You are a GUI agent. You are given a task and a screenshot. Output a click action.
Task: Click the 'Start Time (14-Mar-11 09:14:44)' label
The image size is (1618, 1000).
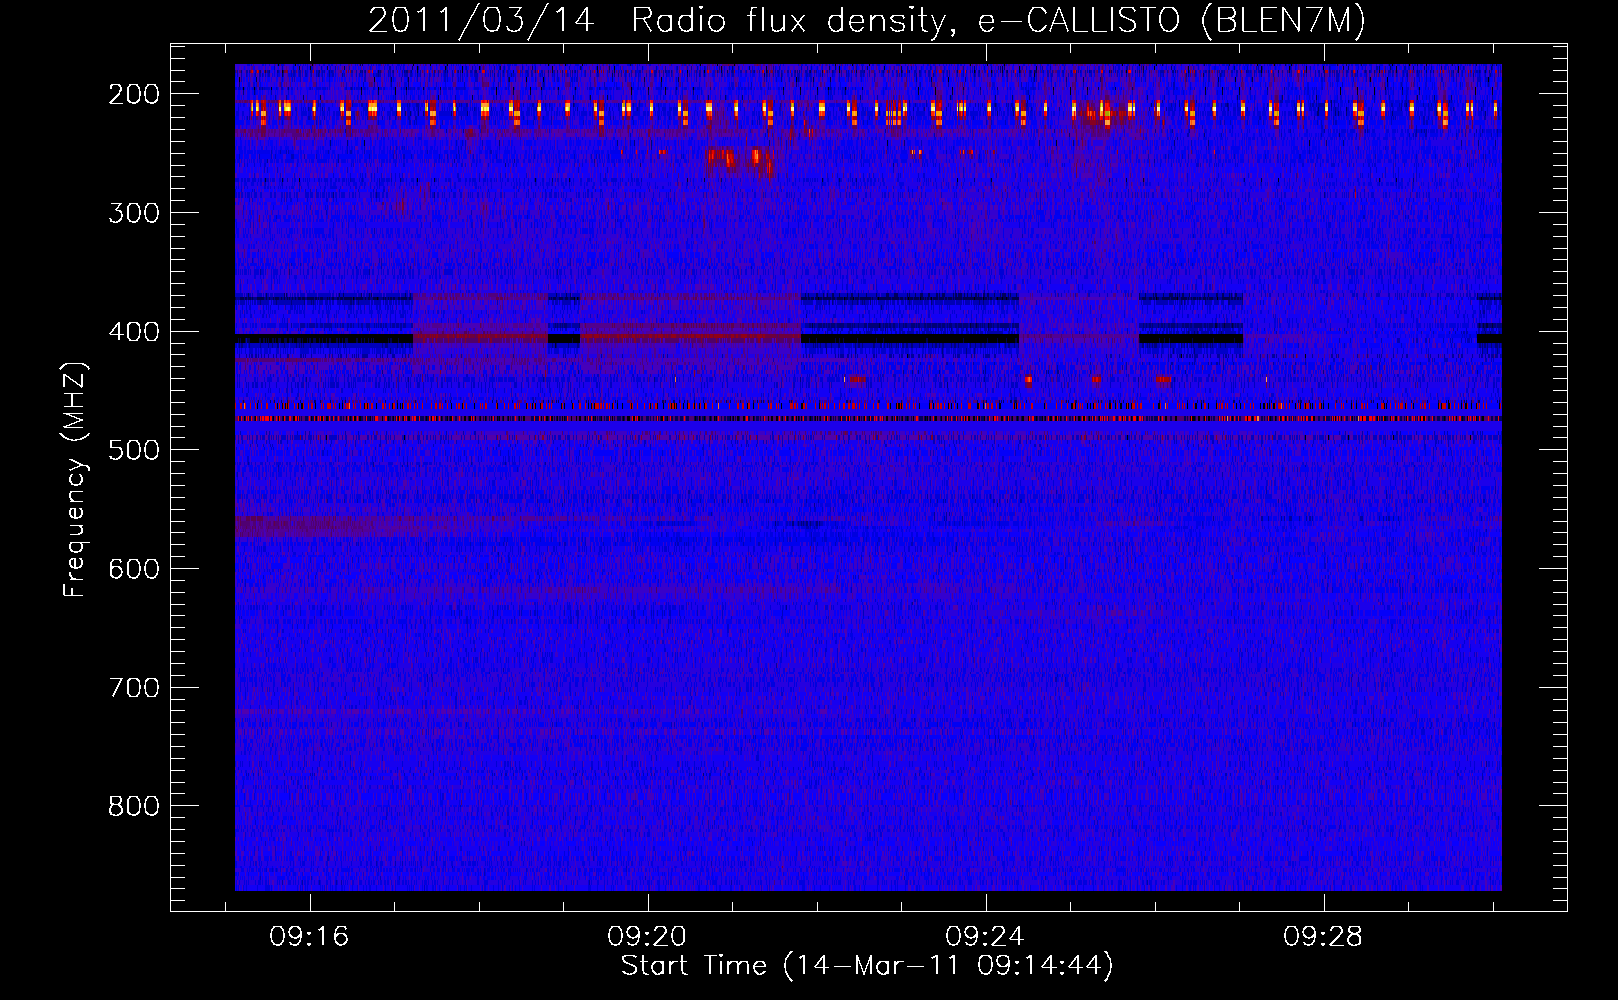(x=867, y=966)
